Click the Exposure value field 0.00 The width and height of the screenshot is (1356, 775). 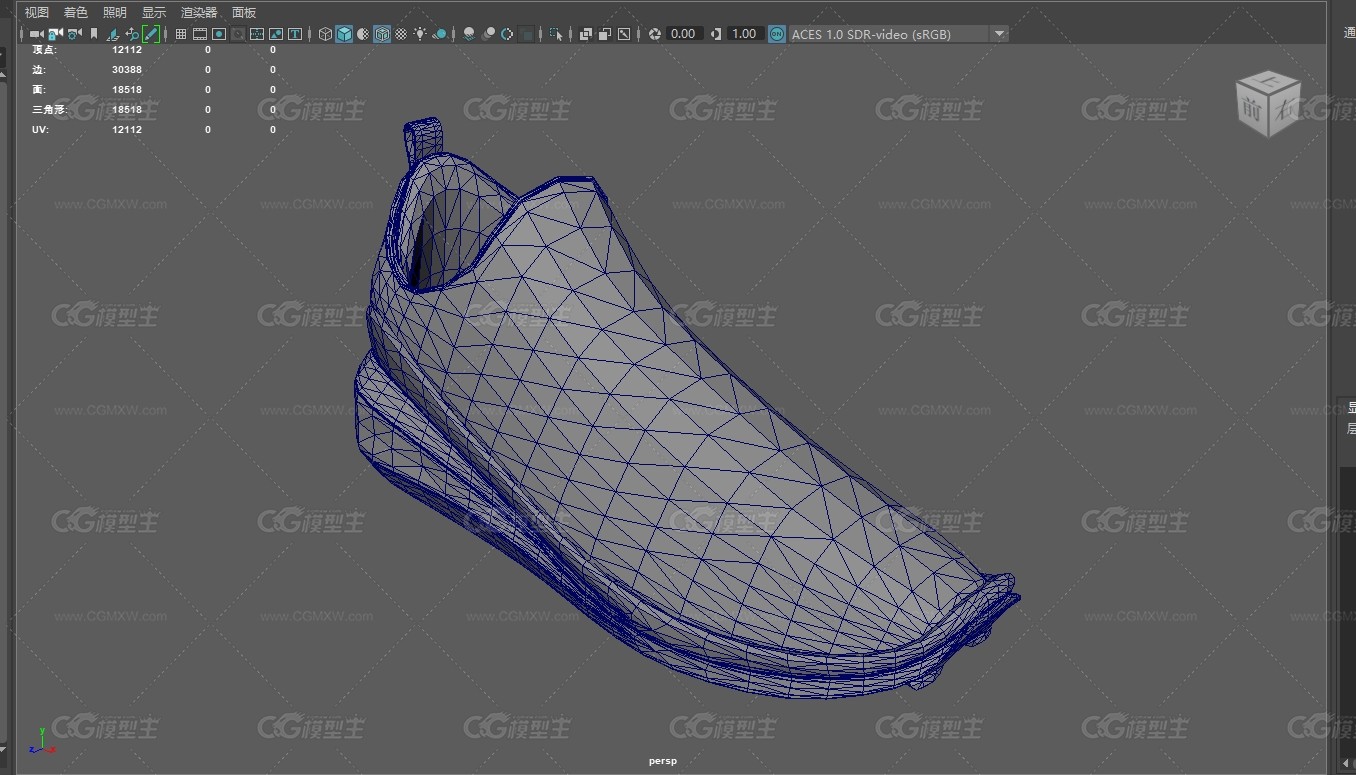tap(684, 34)
